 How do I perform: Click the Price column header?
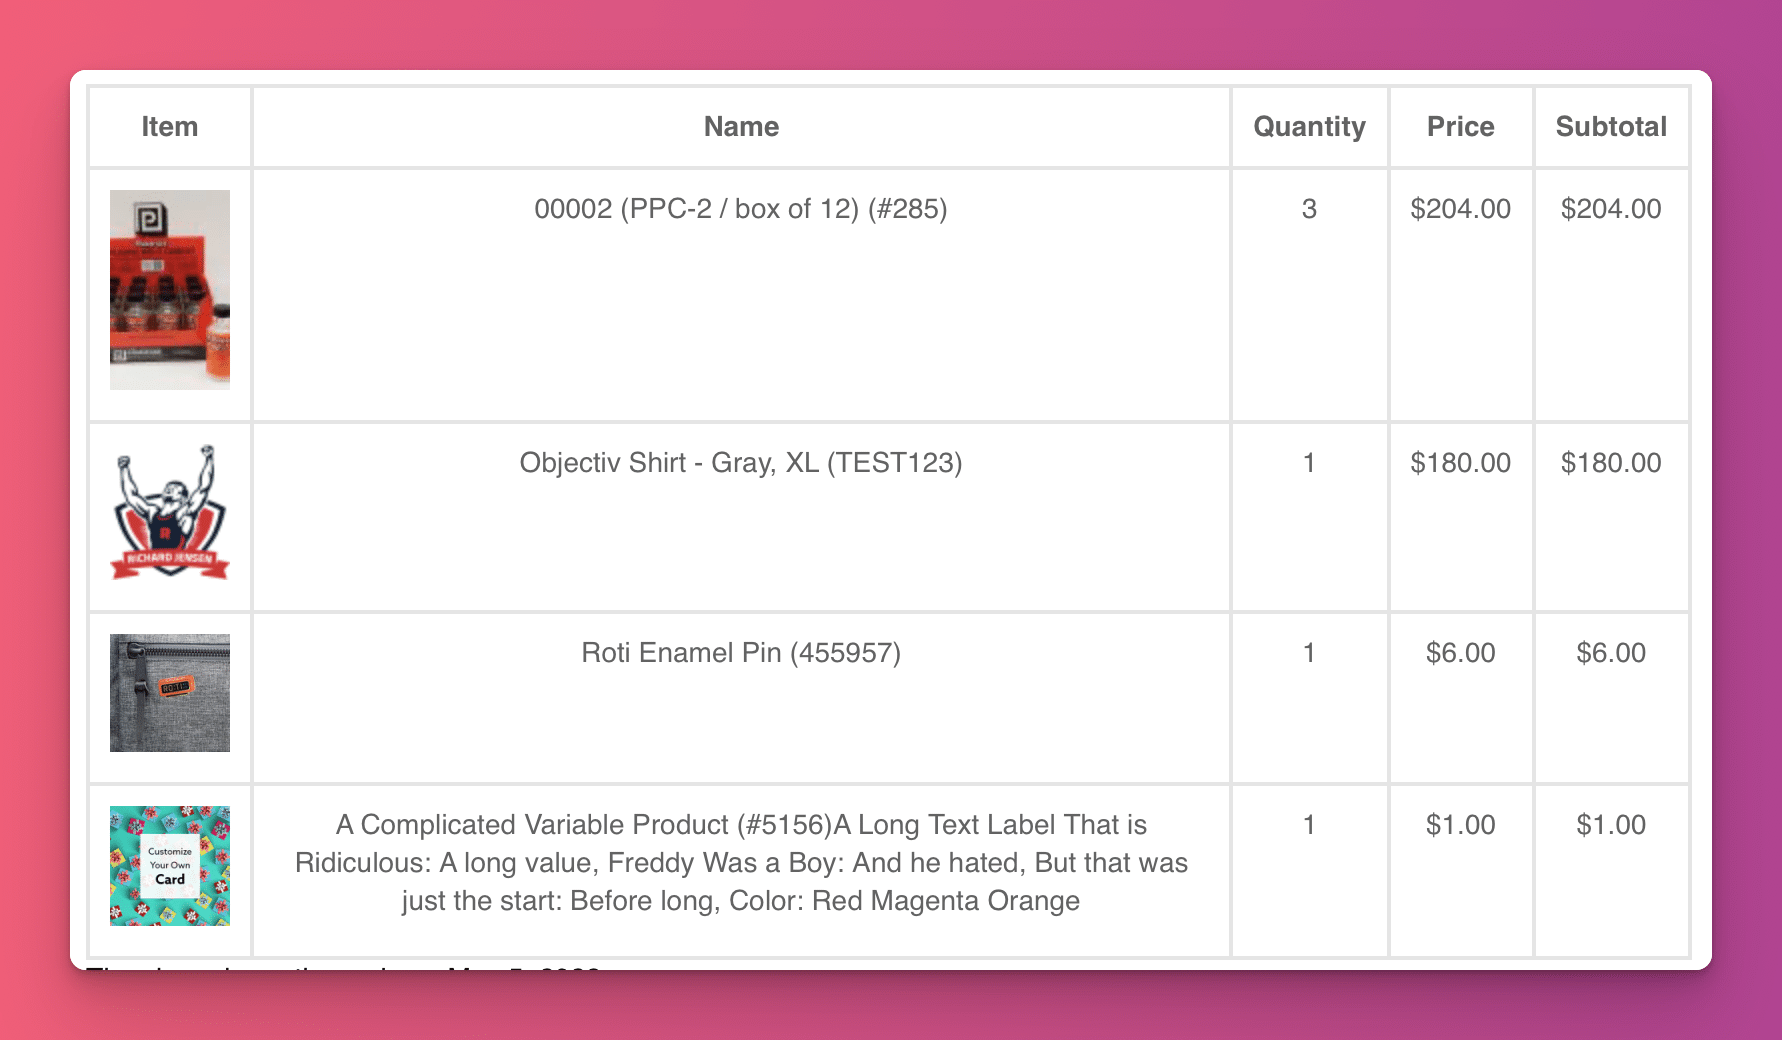pyautogui.click(x=1460, y=127)
